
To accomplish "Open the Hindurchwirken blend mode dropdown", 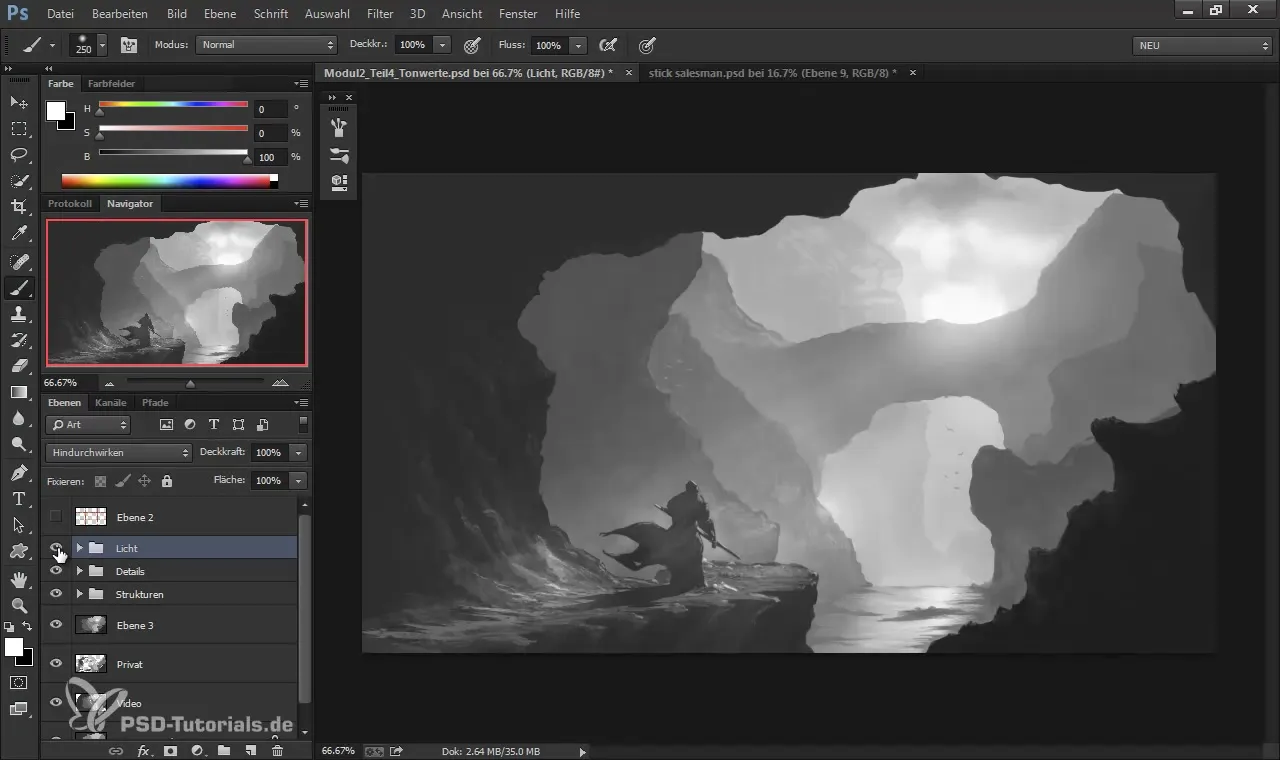I will (x=118, y=453).
